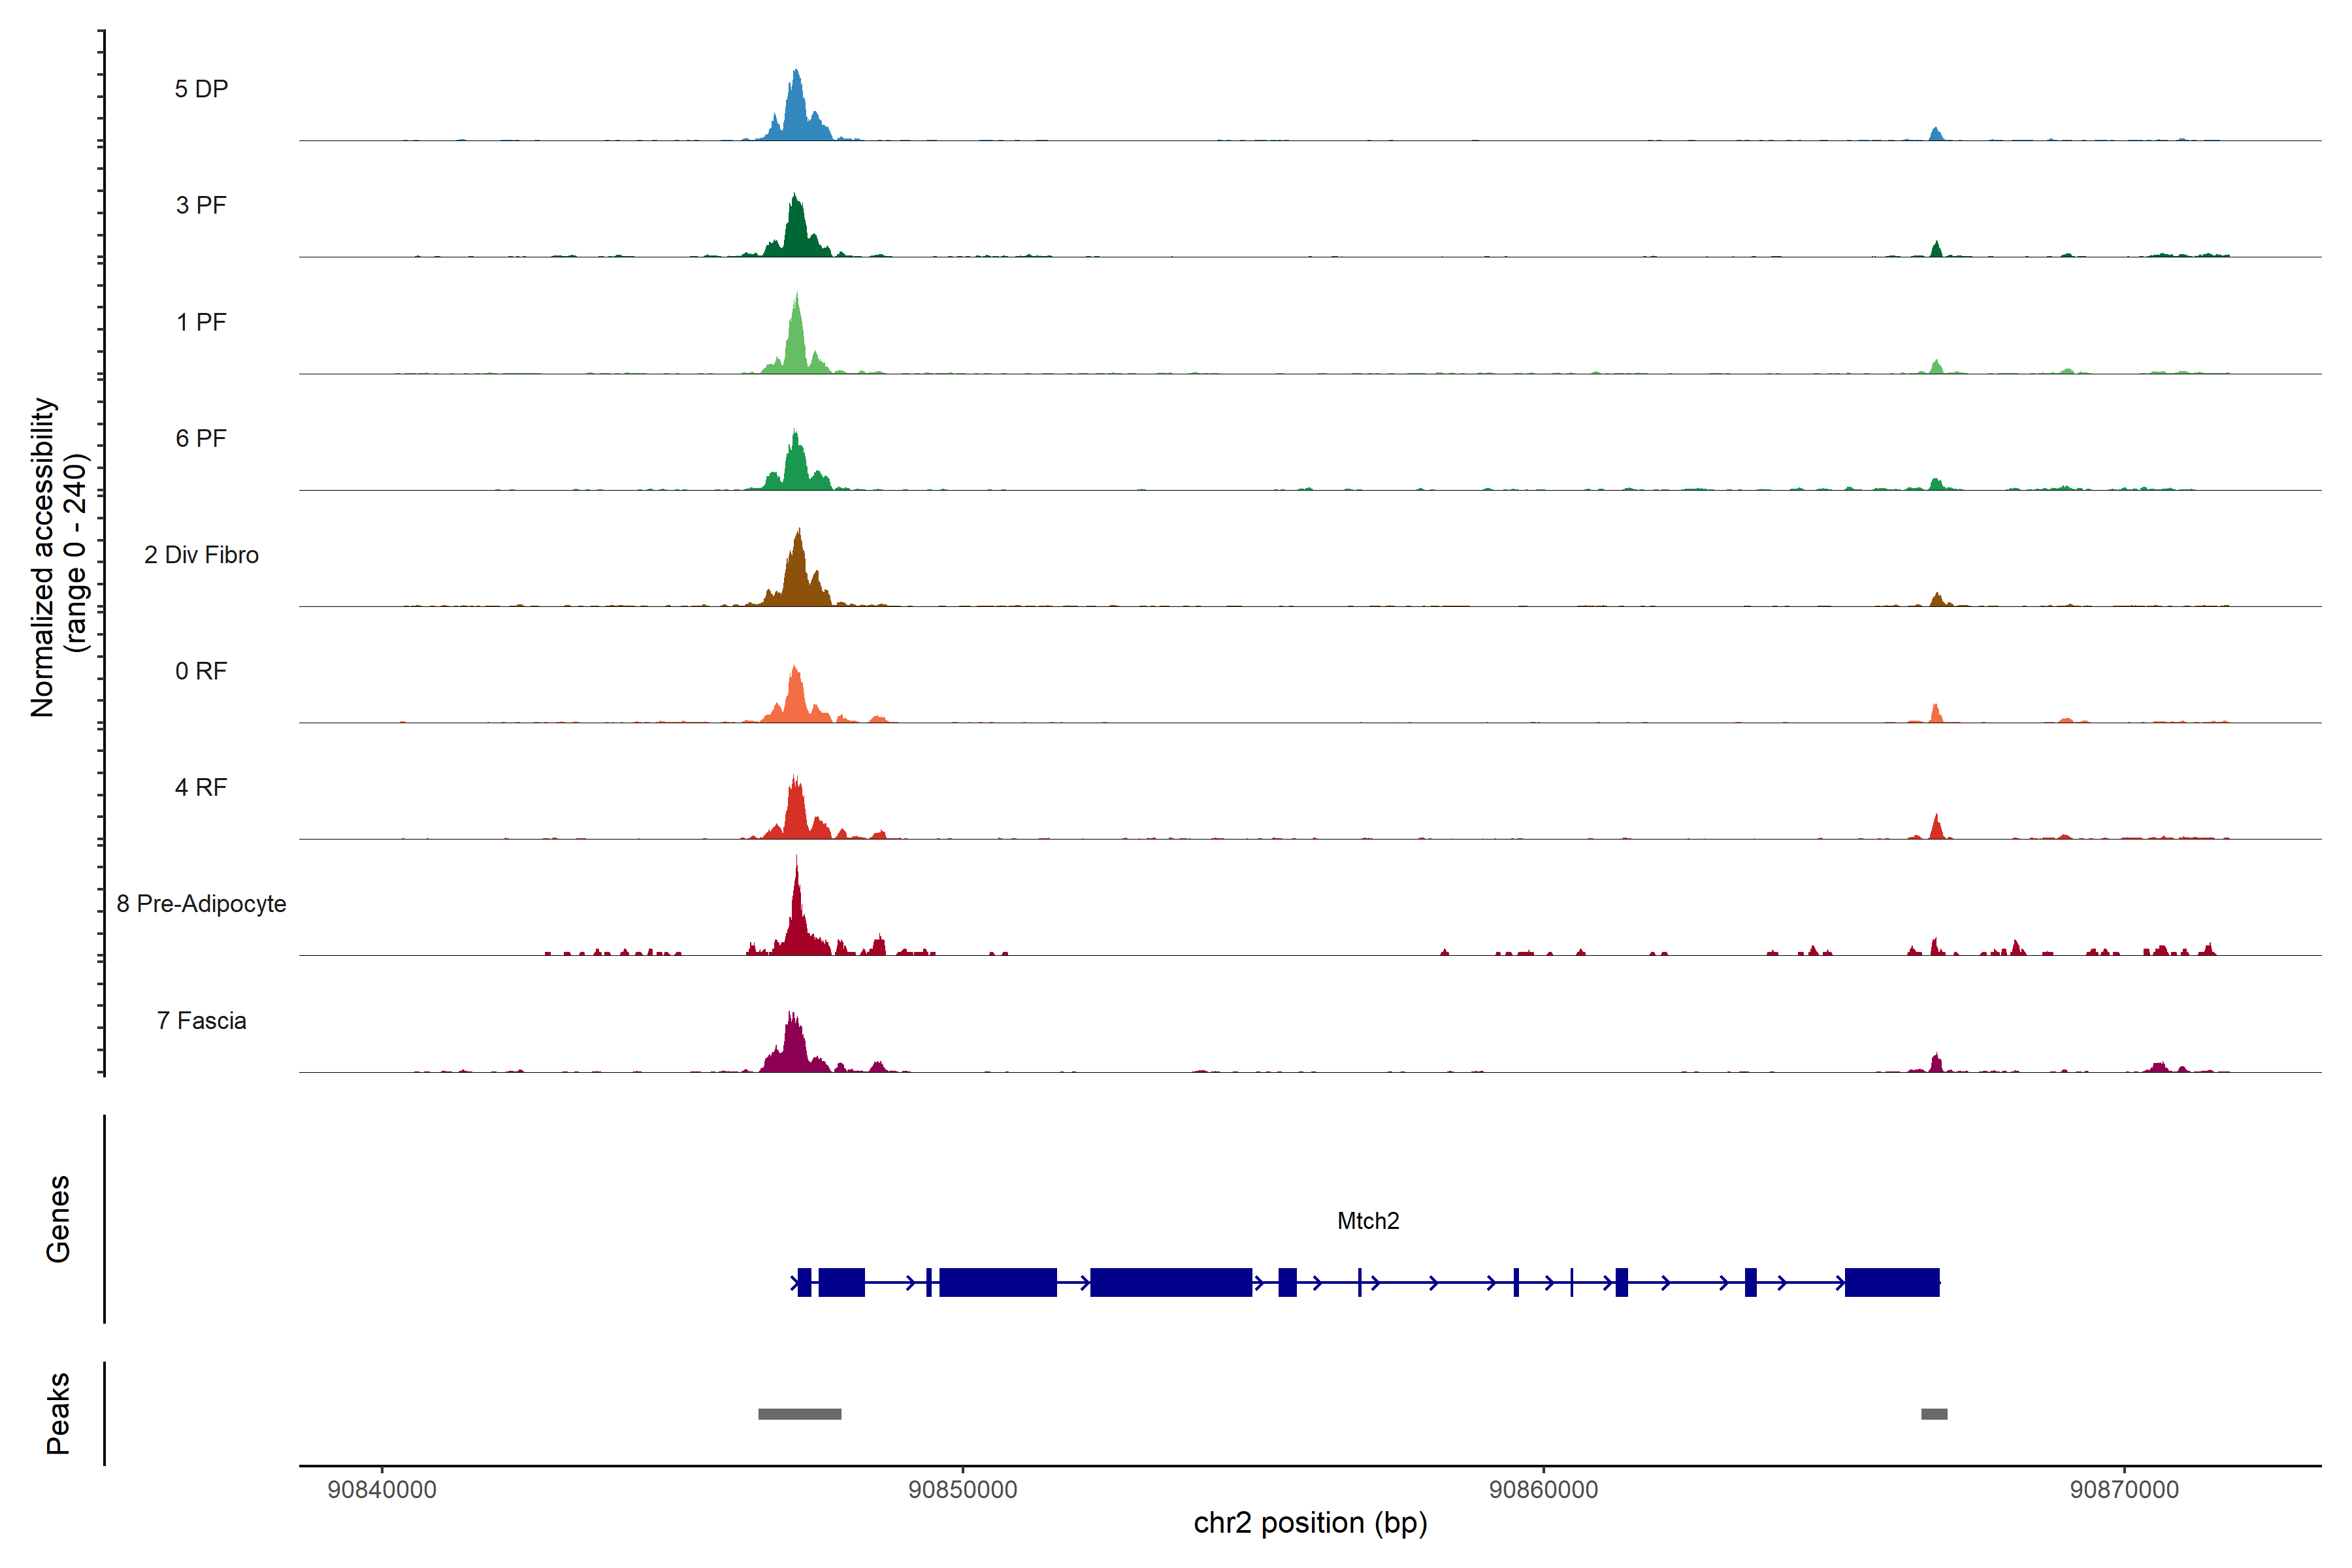Click the 90870000 axis tick label

tap(2124, 1489)
